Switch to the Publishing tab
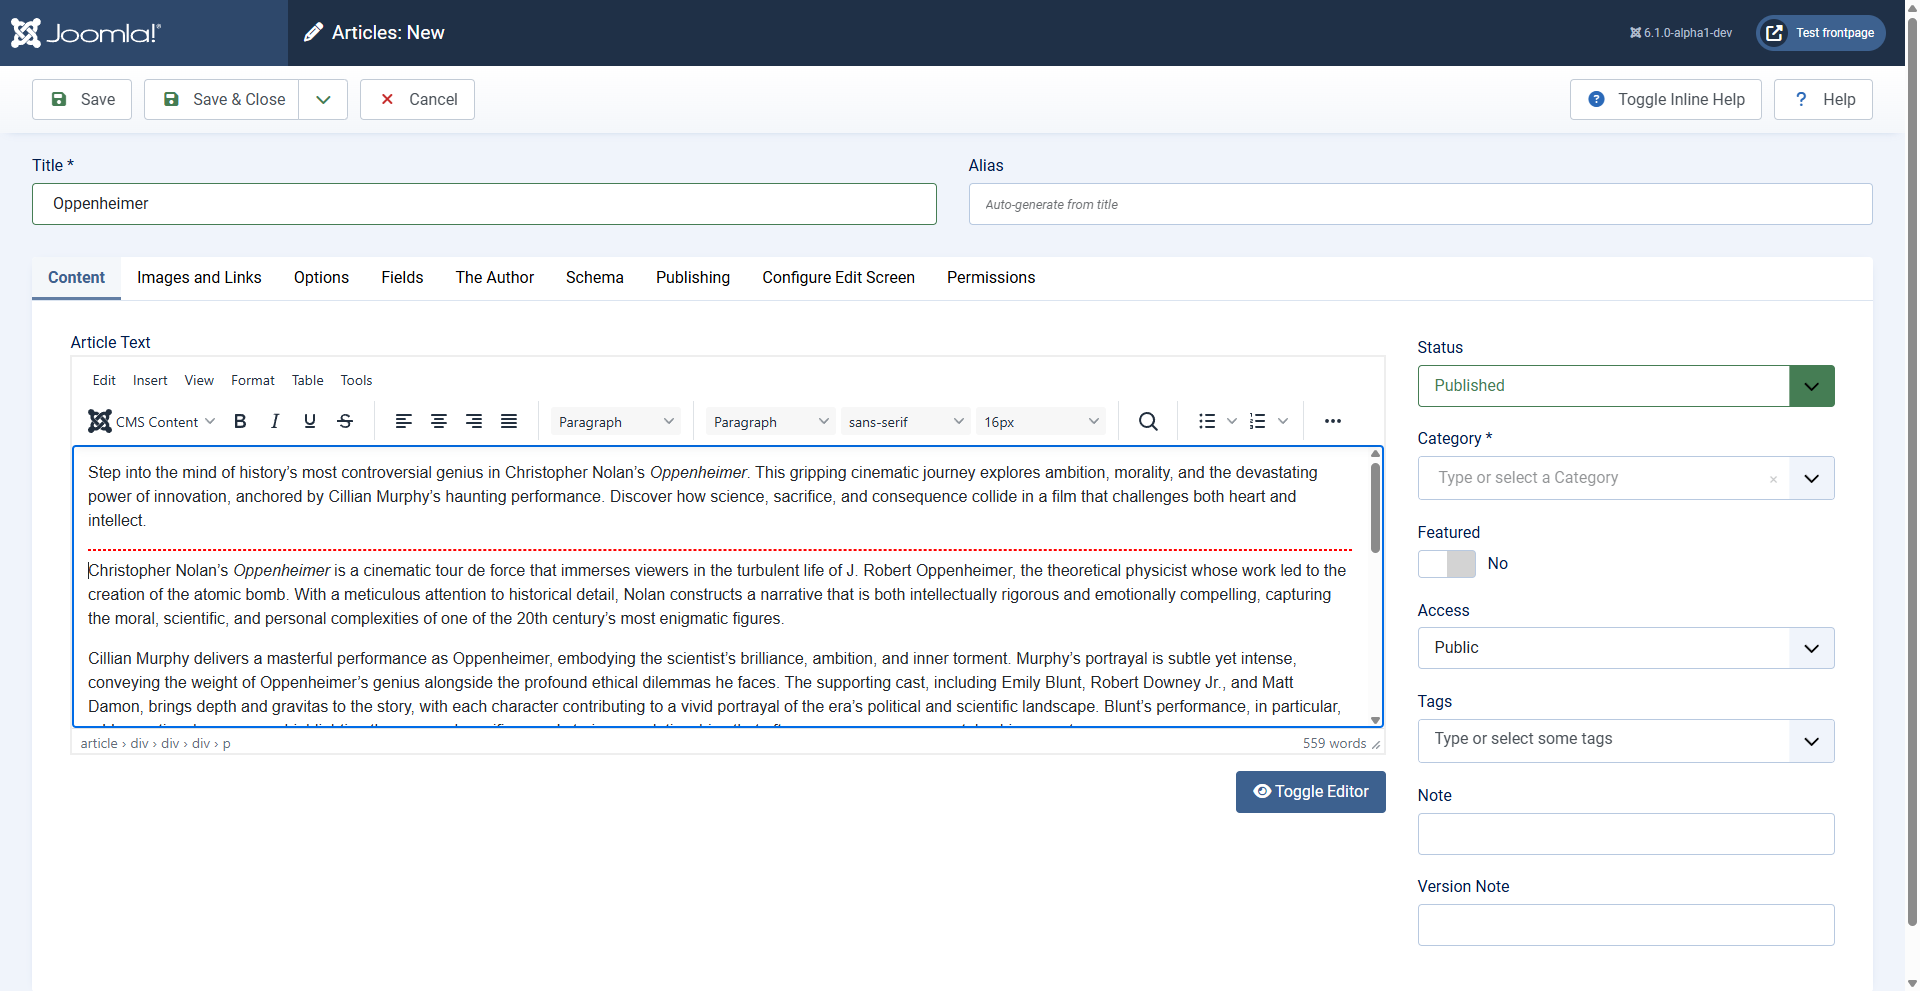Screen dimensions: 1920x991 click(x=693, y=278)
